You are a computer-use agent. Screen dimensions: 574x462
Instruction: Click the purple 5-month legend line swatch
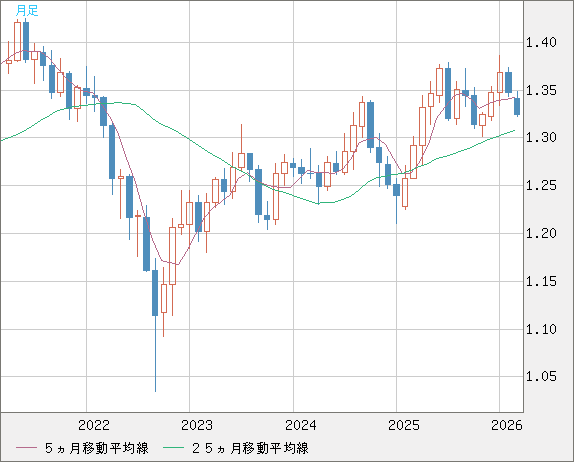[x=26, y=448]
